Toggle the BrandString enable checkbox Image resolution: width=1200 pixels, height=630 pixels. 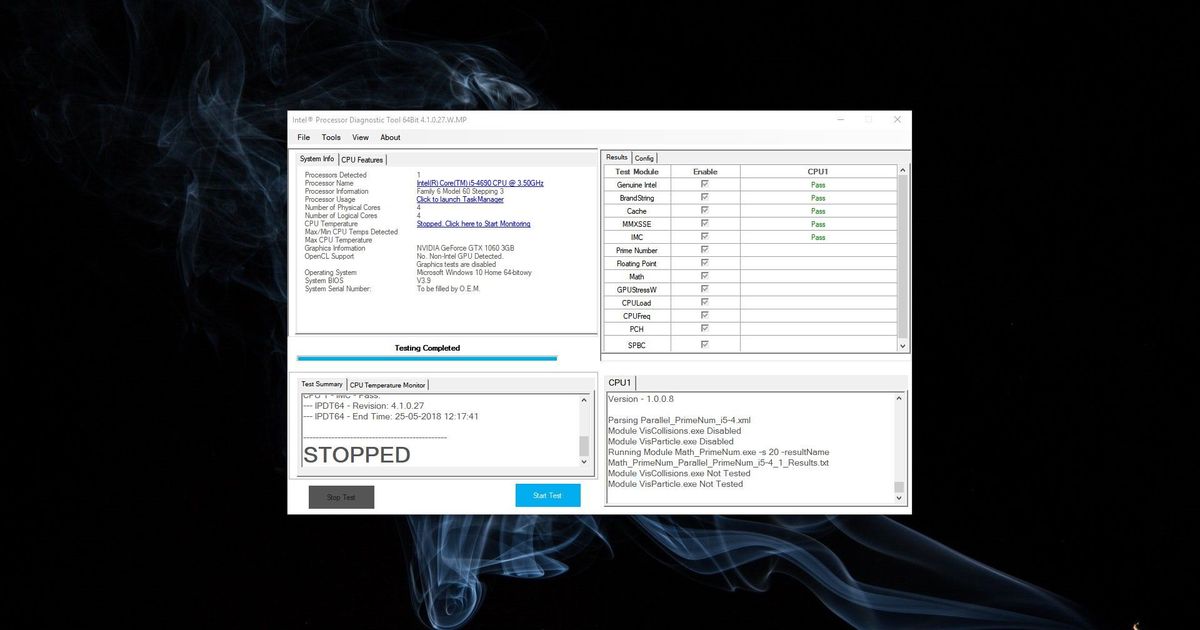[705, 198]
